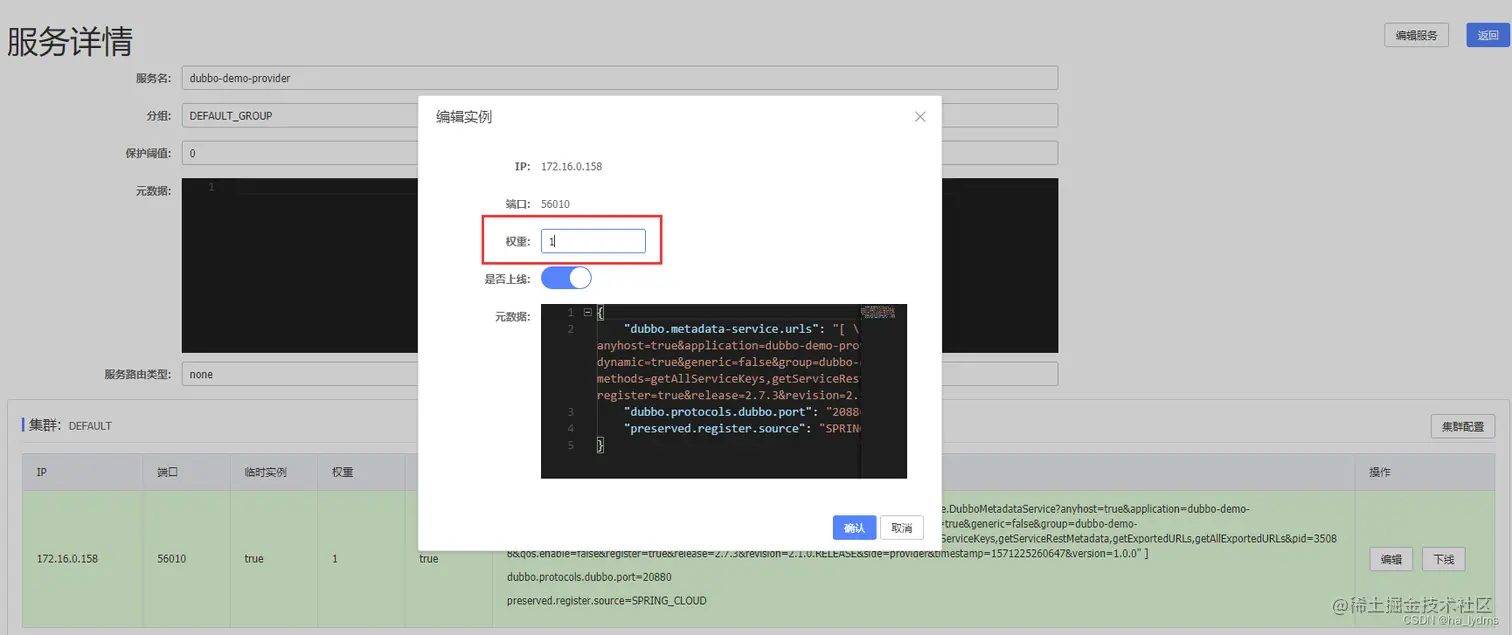Cancel editing via the 取消 button
Viewport: 1512px width, 635px height.
click(901, 527)
